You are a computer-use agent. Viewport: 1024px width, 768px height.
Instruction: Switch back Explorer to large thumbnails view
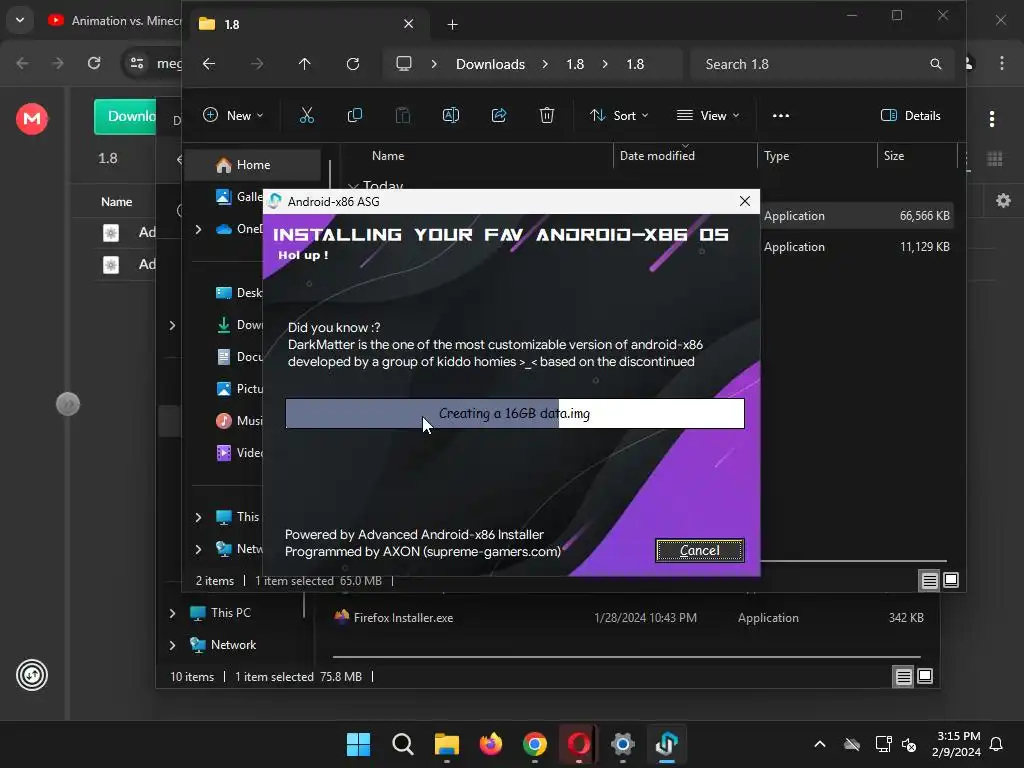[x=925, y=676]
